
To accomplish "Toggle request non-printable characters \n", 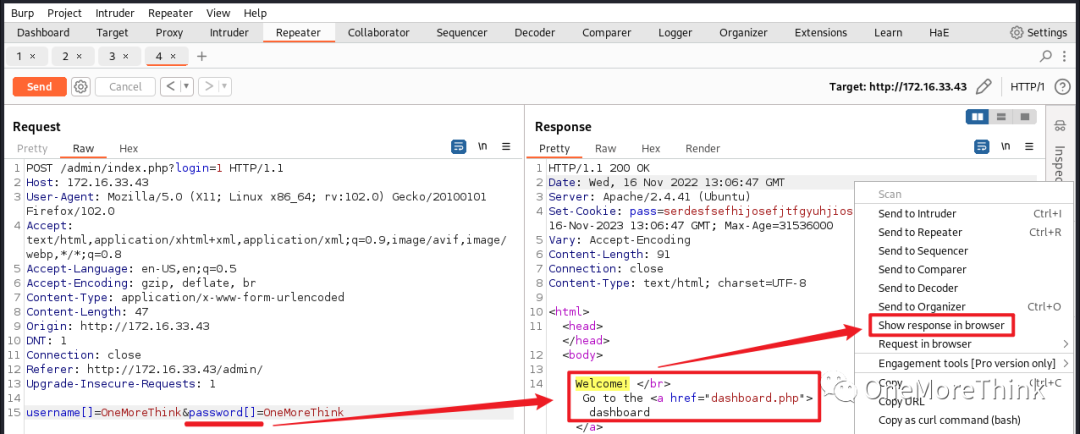I will tap(483, 147).
